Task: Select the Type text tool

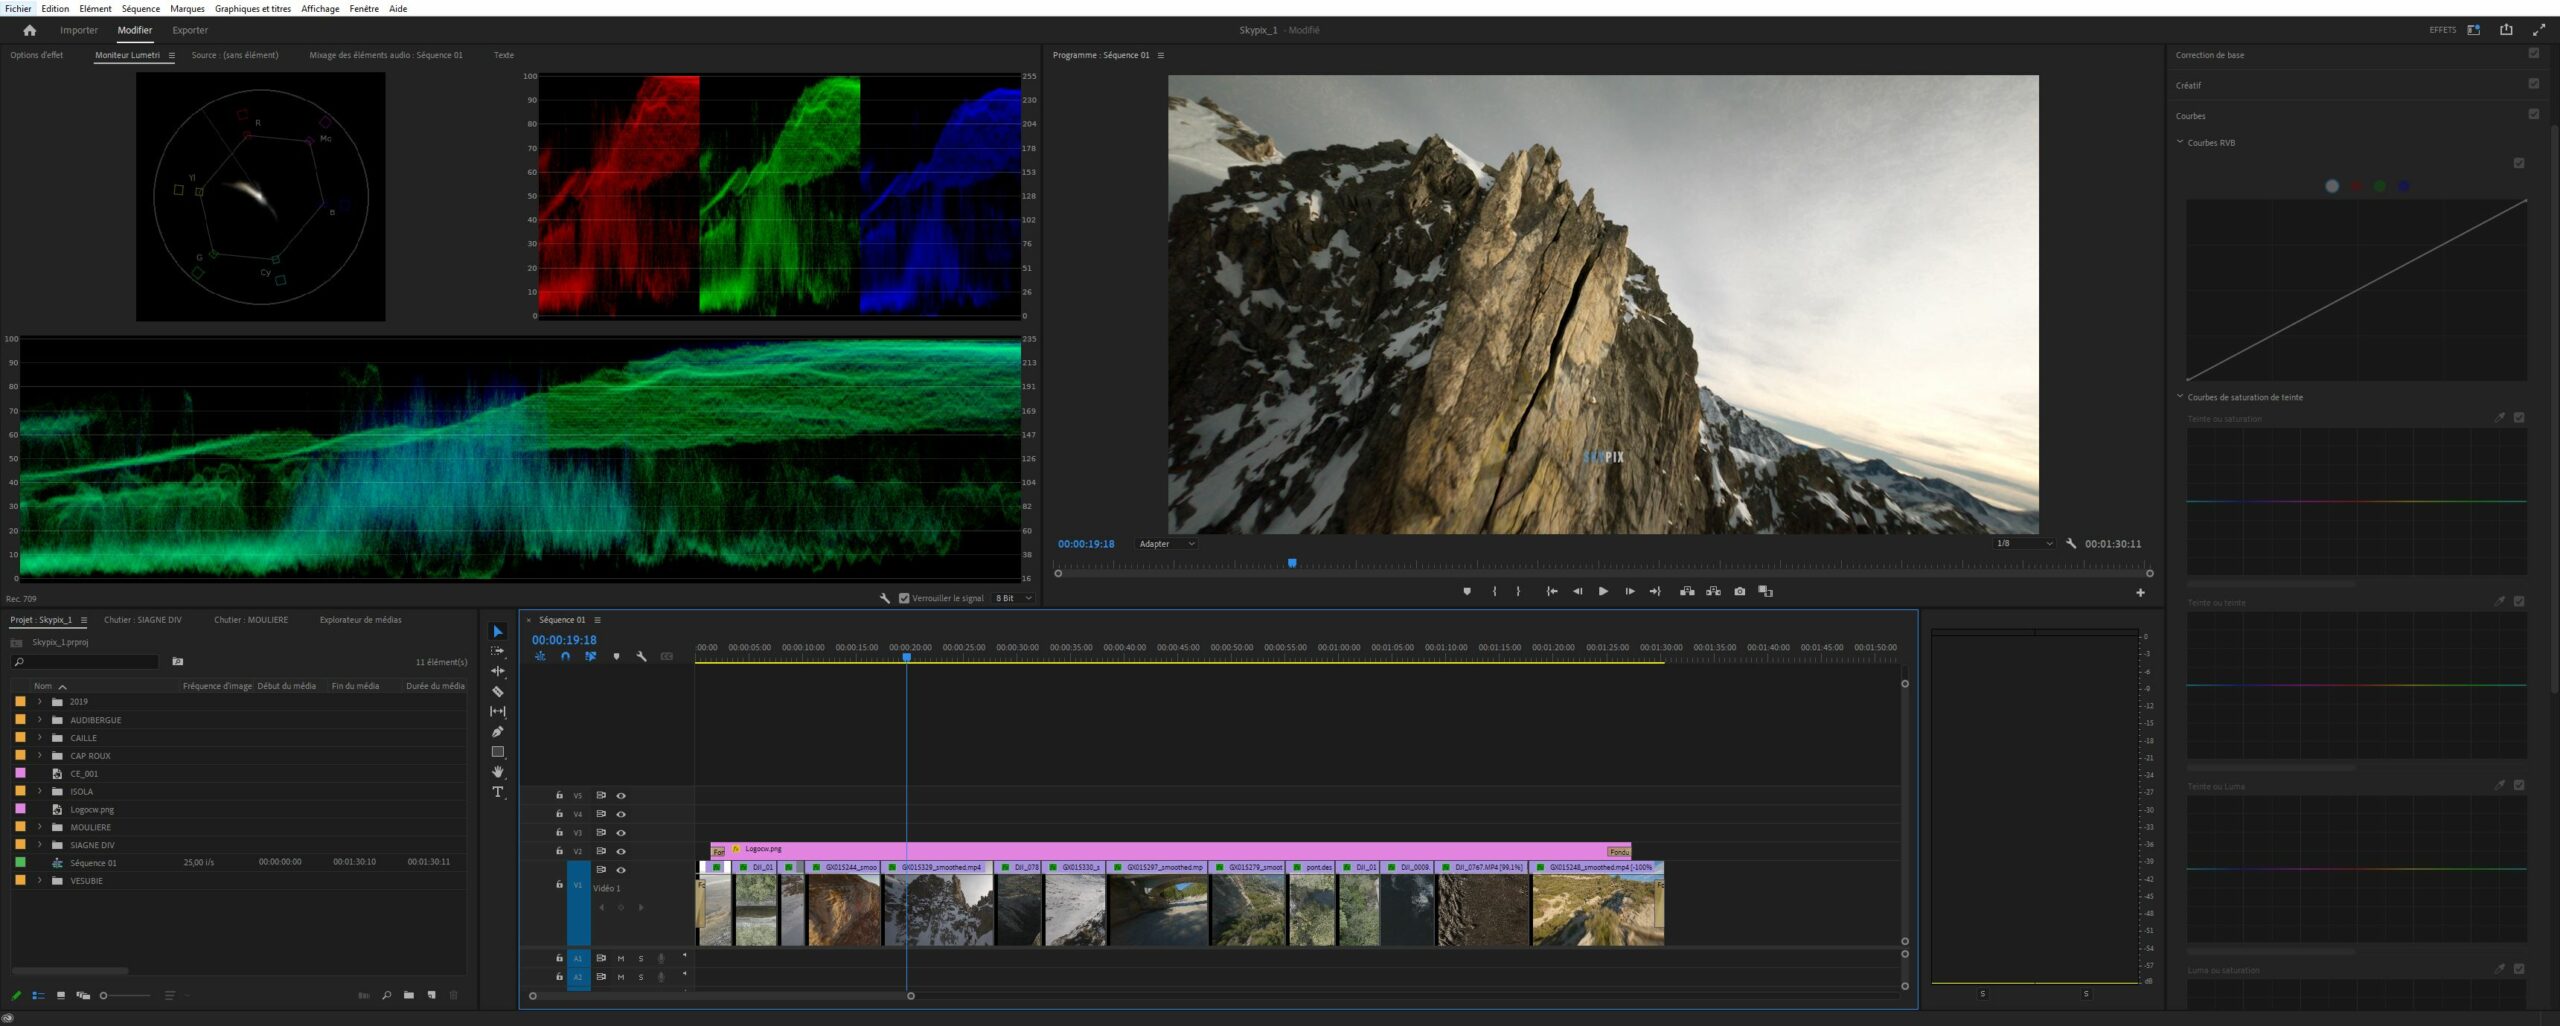Action: (x=498, y=792)
